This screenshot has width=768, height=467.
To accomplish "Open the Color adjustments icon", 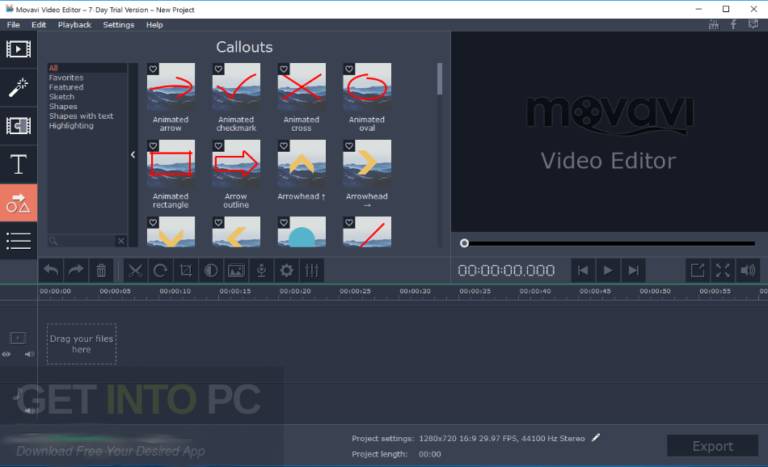I will tap(211, 270).
